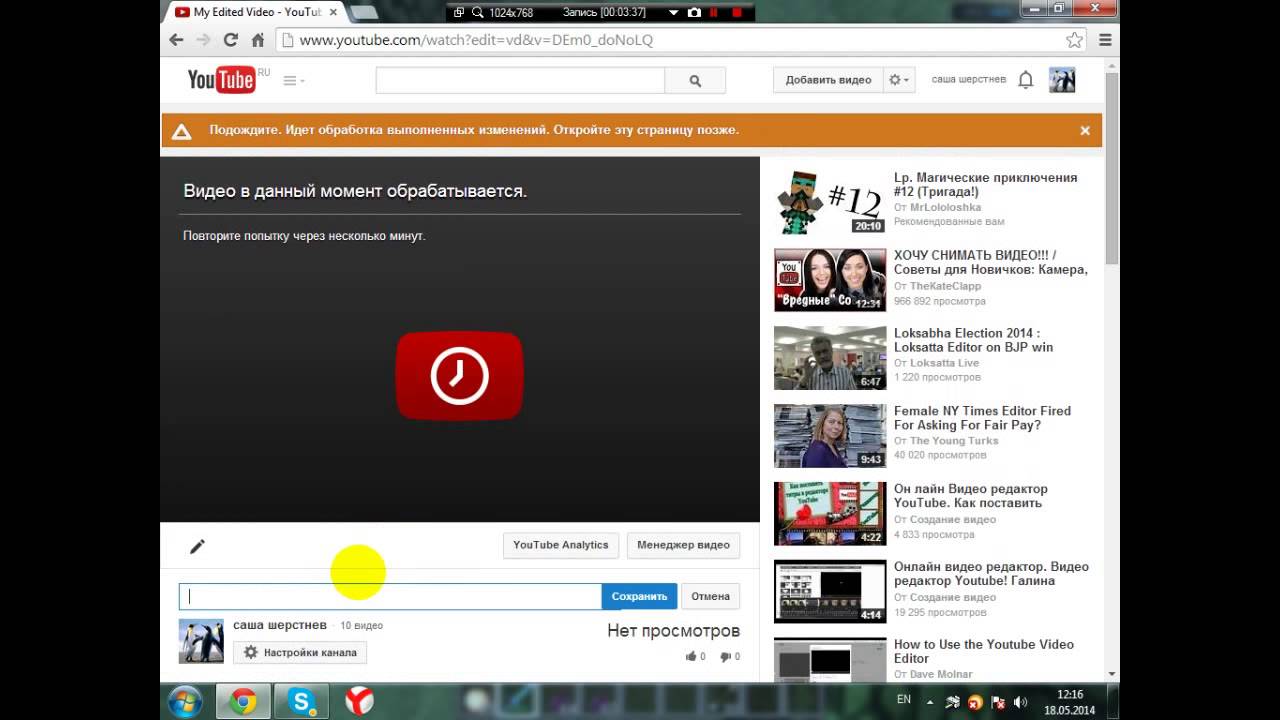The image size is (1280, 720).
Task: Open the Lp. Магические приключения #12 video thumbnail
Action: (x=830, y=202)
